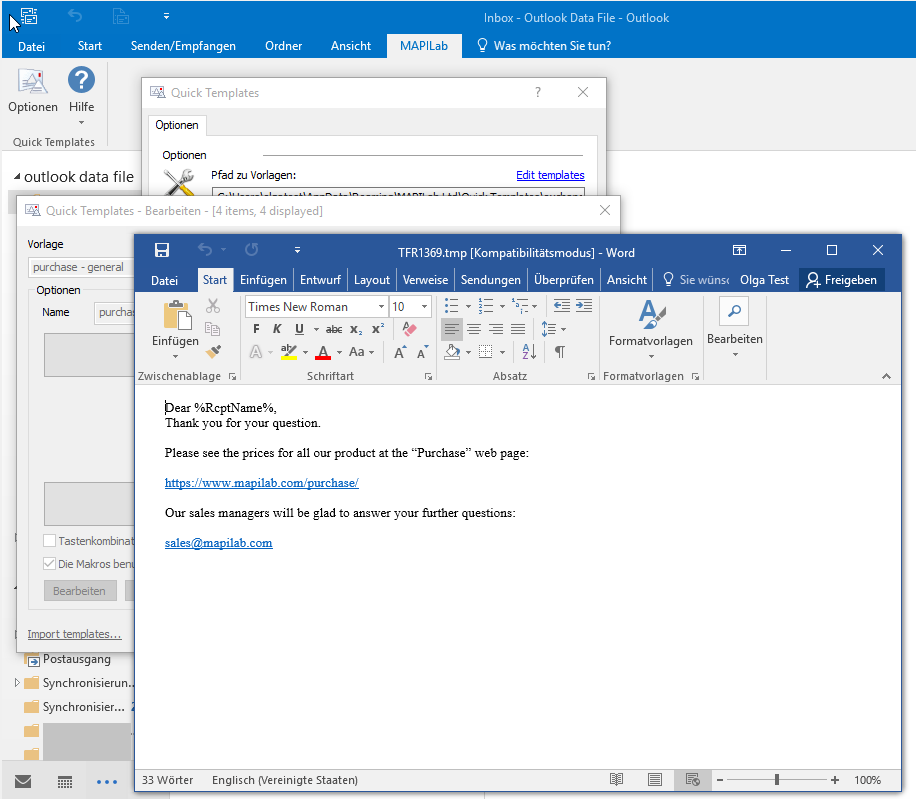This screenshot has width=916, height=799.
Task: Toggle underline (U) formatting
Action: coord(299,329)
